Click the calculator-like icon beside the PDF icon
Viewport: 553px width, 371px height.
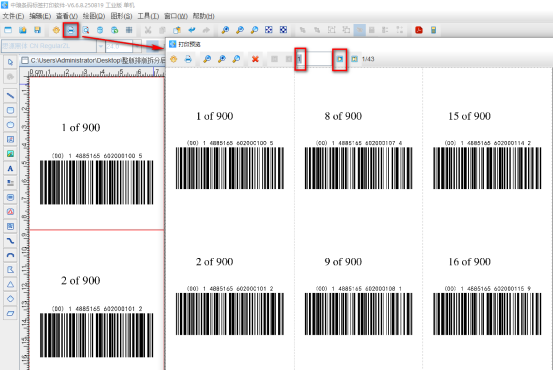pos(433,30)
